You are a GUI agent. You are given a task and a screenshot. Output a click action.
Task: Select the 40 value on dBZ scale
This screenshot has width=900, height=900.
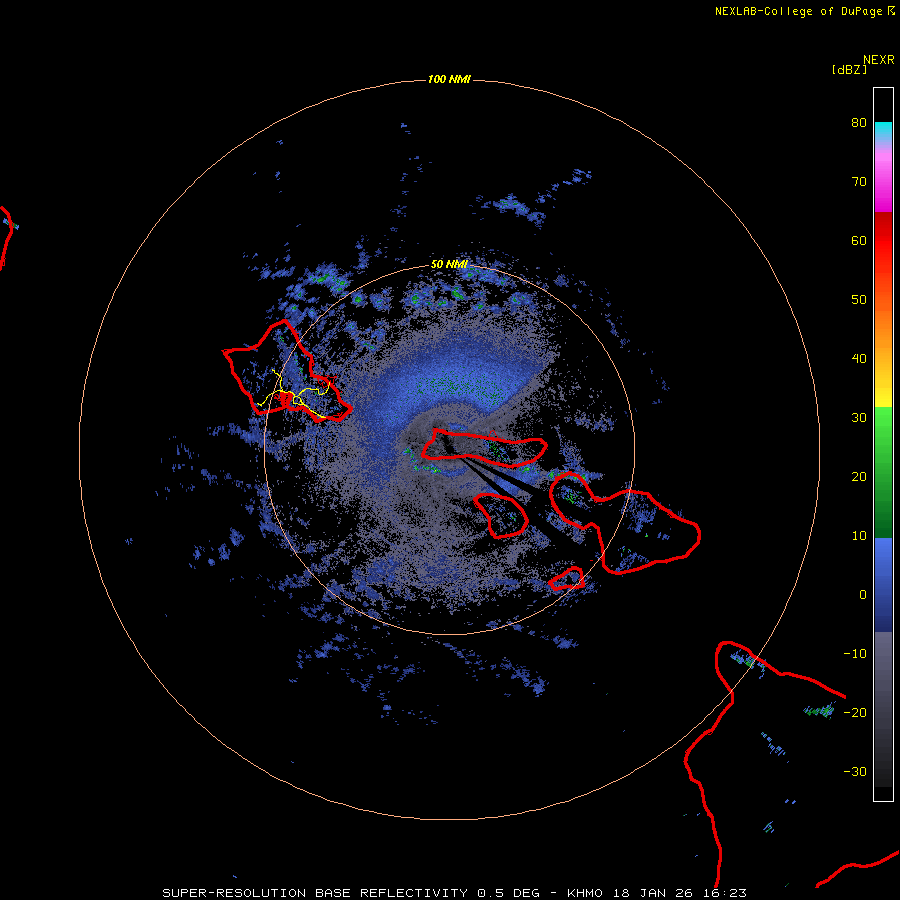(859, 359)
